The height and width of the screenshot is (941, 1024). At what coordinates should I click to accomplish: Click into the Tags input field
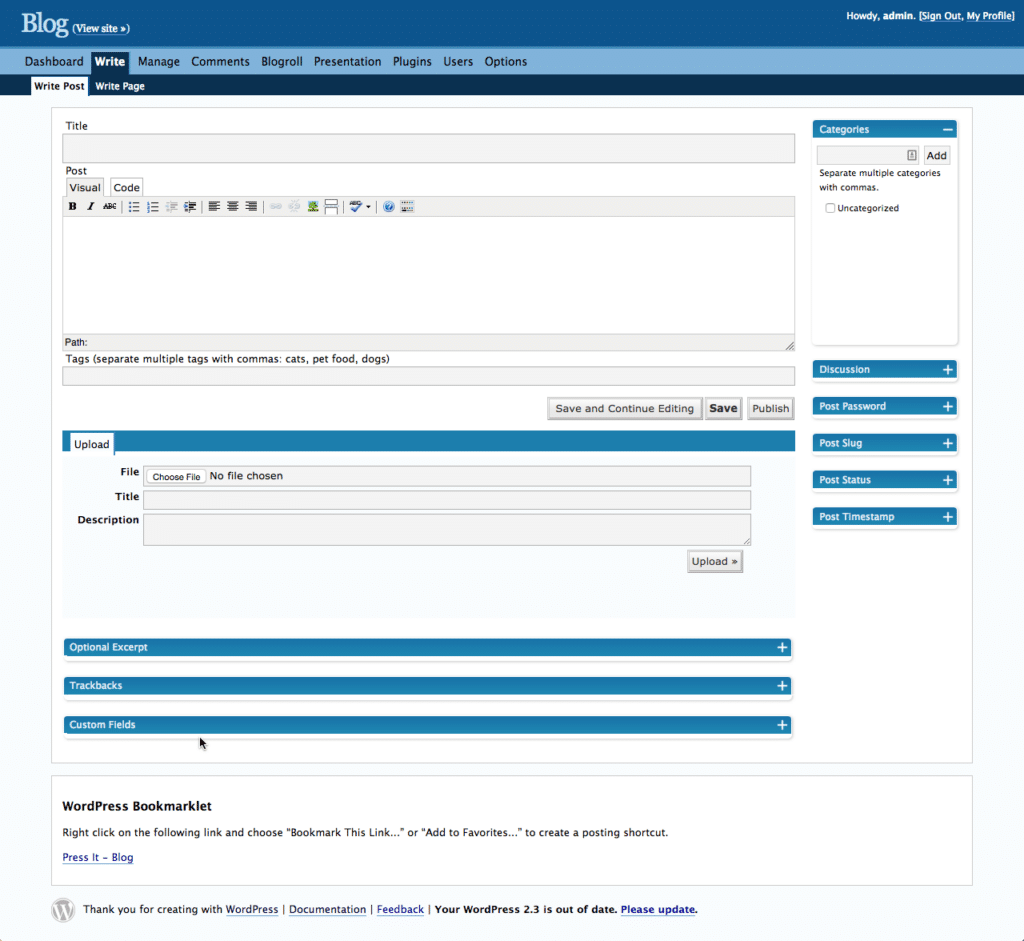pyautogui.click(x=428, y=376)
